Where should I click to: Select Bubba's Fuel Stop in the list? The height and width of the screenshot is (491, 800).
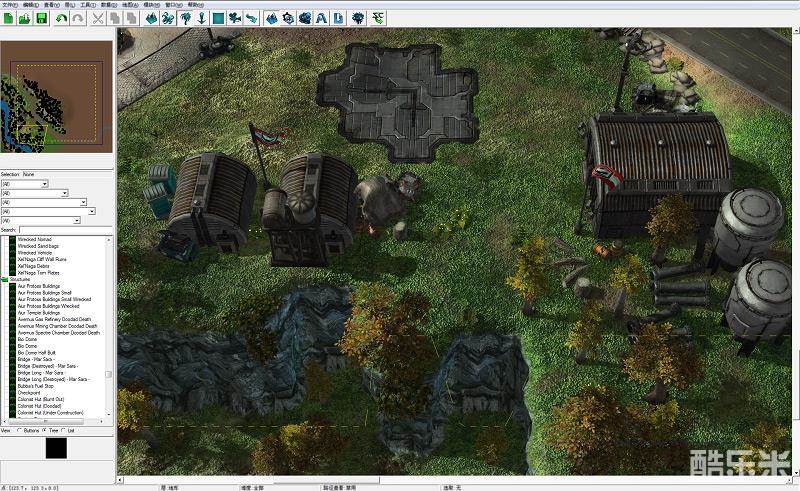point(34,385)
